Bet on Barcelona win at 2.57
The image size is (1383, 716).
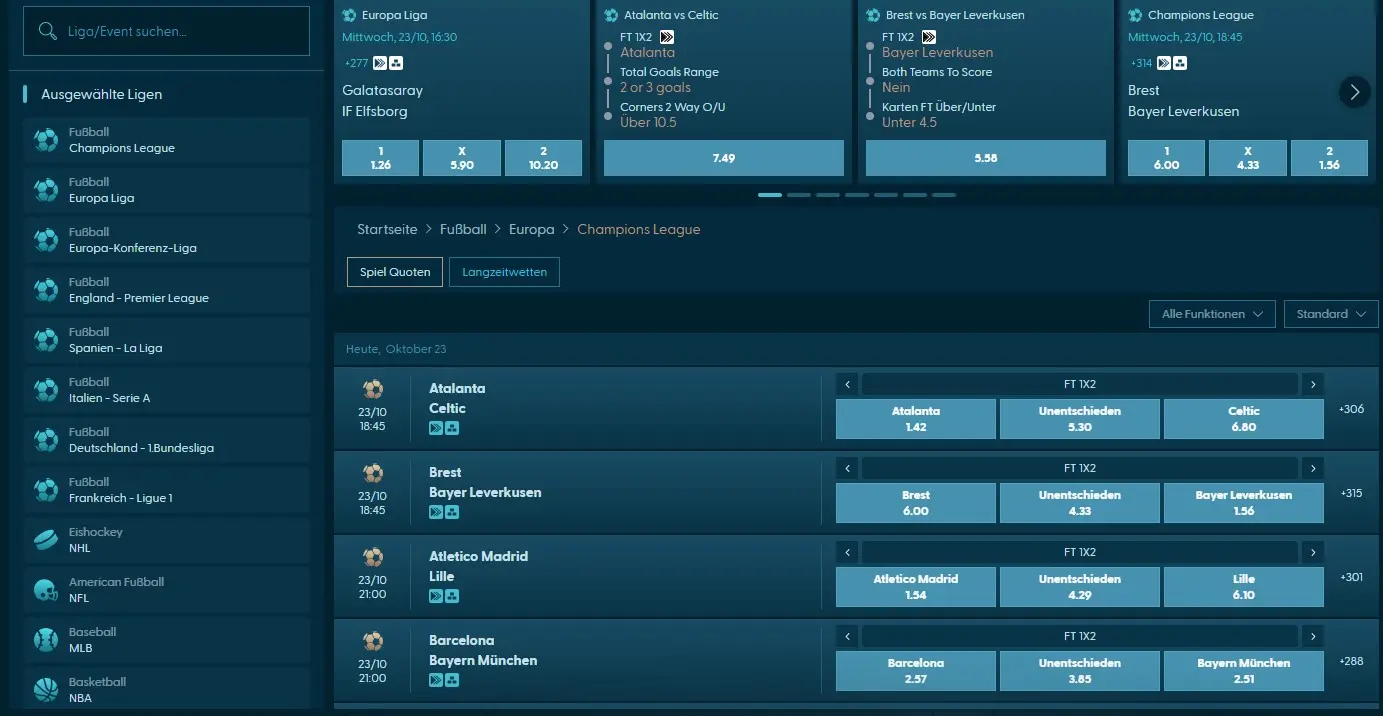pyautogui.click(x=916, y=671)
